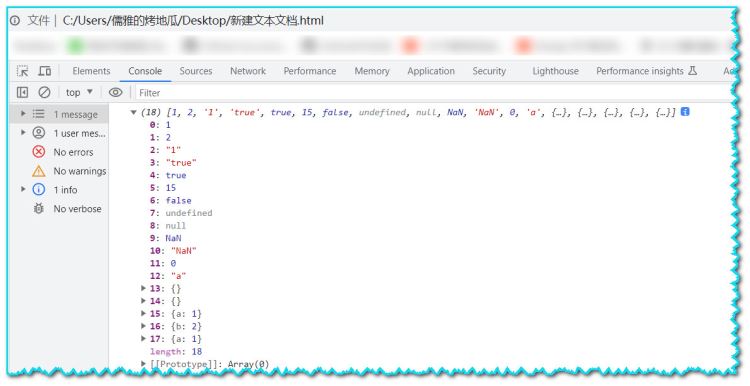750x386 pixels.
Task: Collapse the logged (18) array
Action: pos(133,112)
